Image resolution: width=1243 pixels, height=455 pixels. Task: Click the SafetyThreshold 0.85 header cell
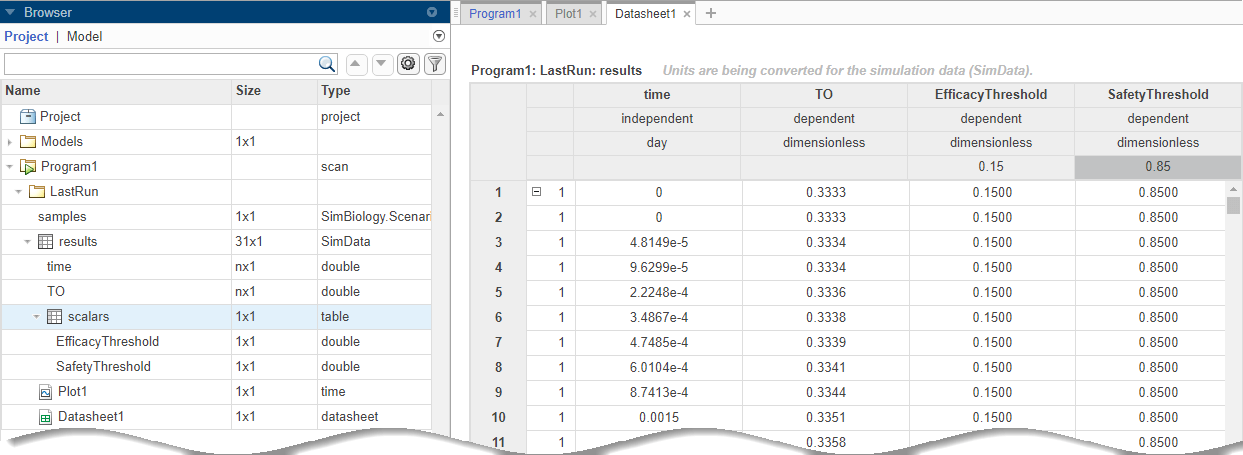point(1157,167)
